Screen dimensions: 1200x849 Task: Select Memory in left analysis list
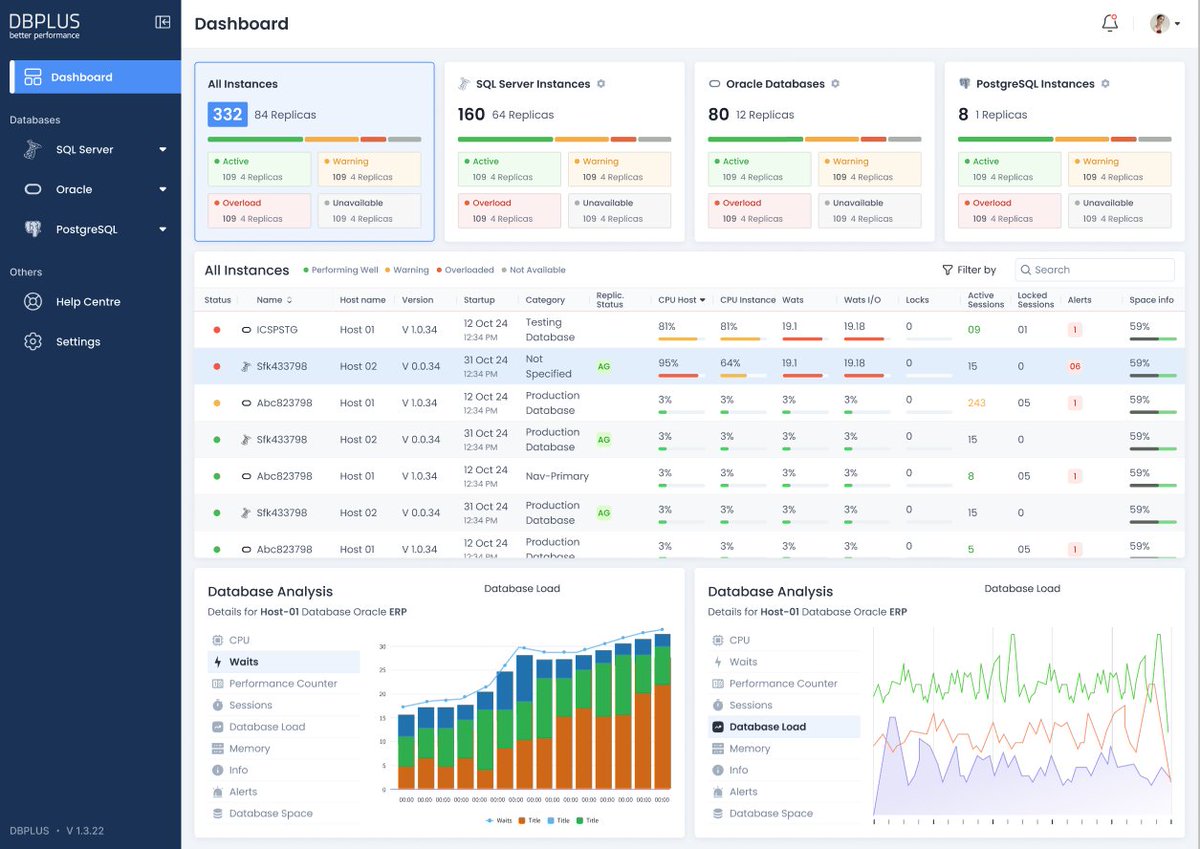pyautogui.click(x=284, y=748)
